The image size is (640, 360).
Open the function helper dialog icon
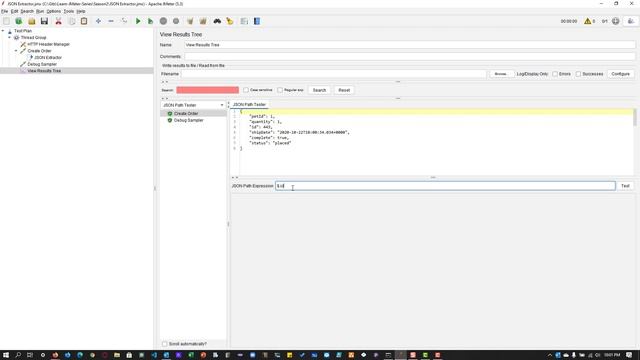244,21
